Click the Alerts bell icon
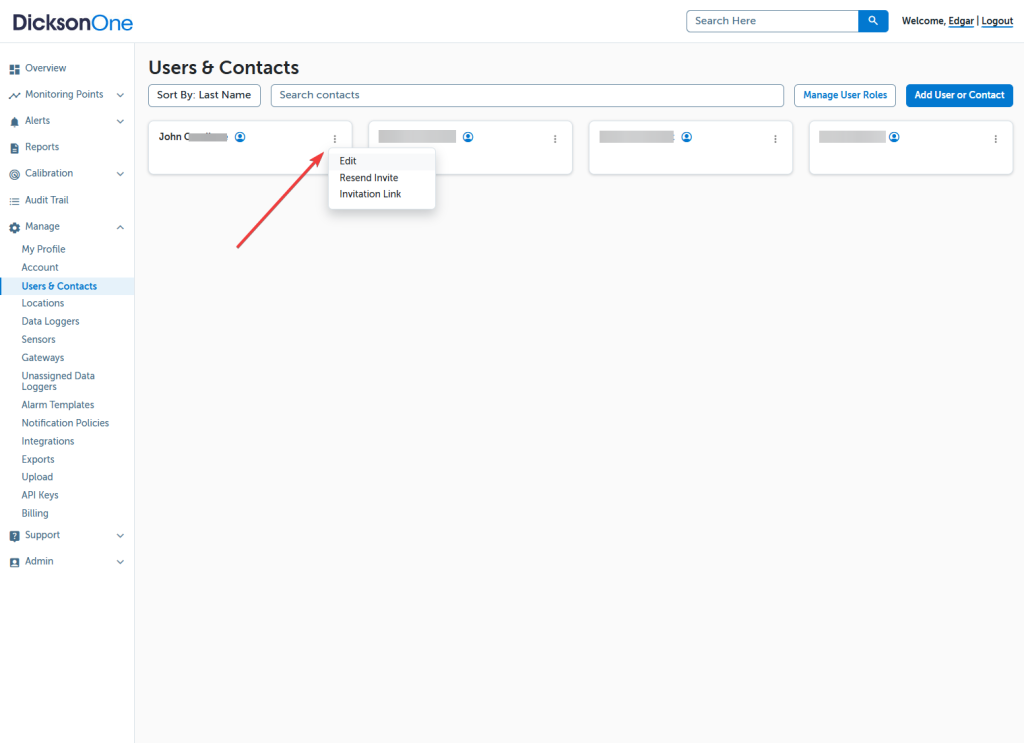This screenshot has height=743, width=1024. (14, 121)
